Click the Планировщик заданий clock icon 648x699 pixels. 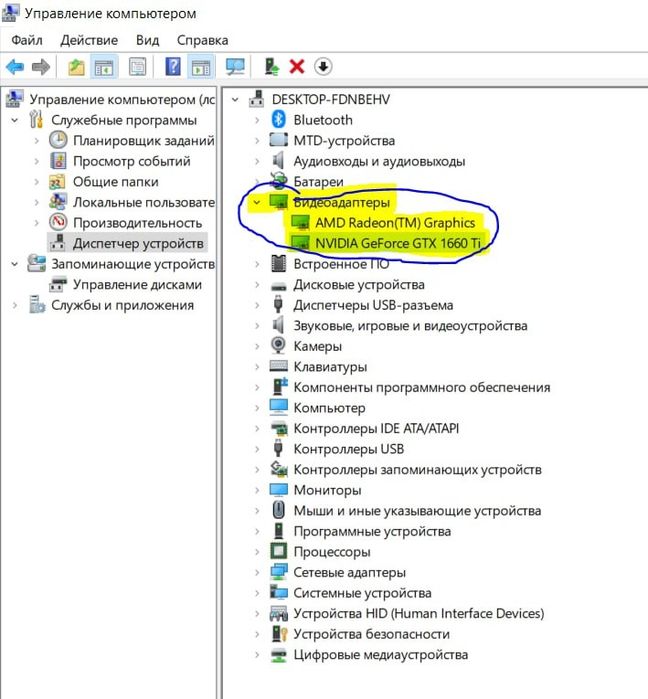[58, 140]
